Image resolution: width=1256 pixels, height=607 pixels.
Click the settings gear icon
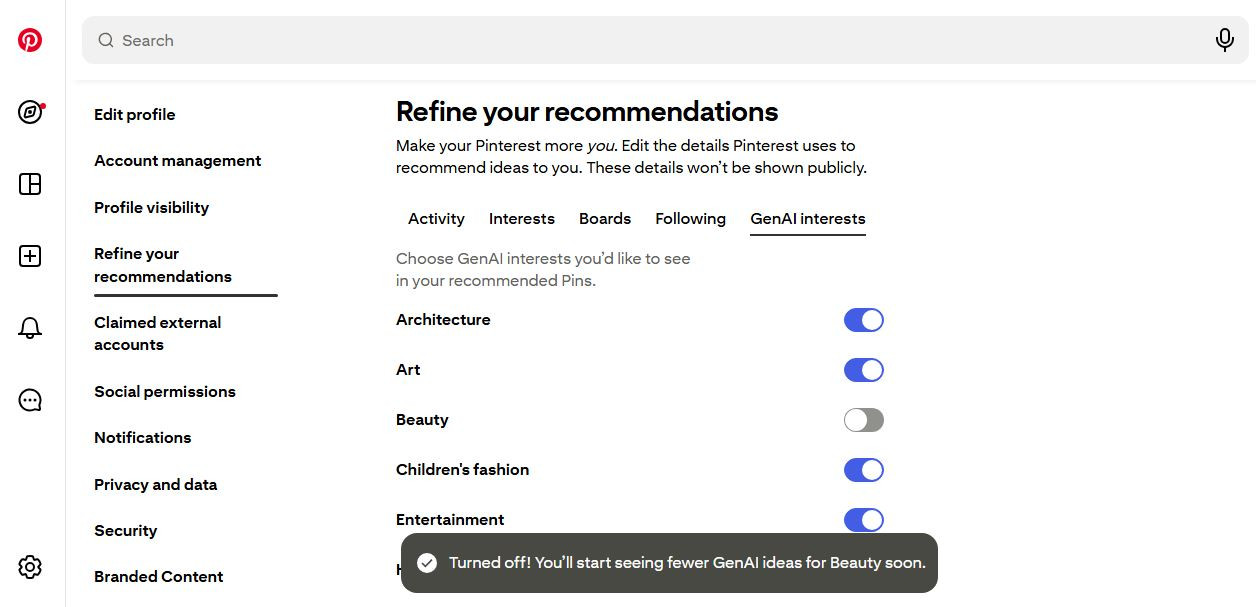[x=30, y=567]
